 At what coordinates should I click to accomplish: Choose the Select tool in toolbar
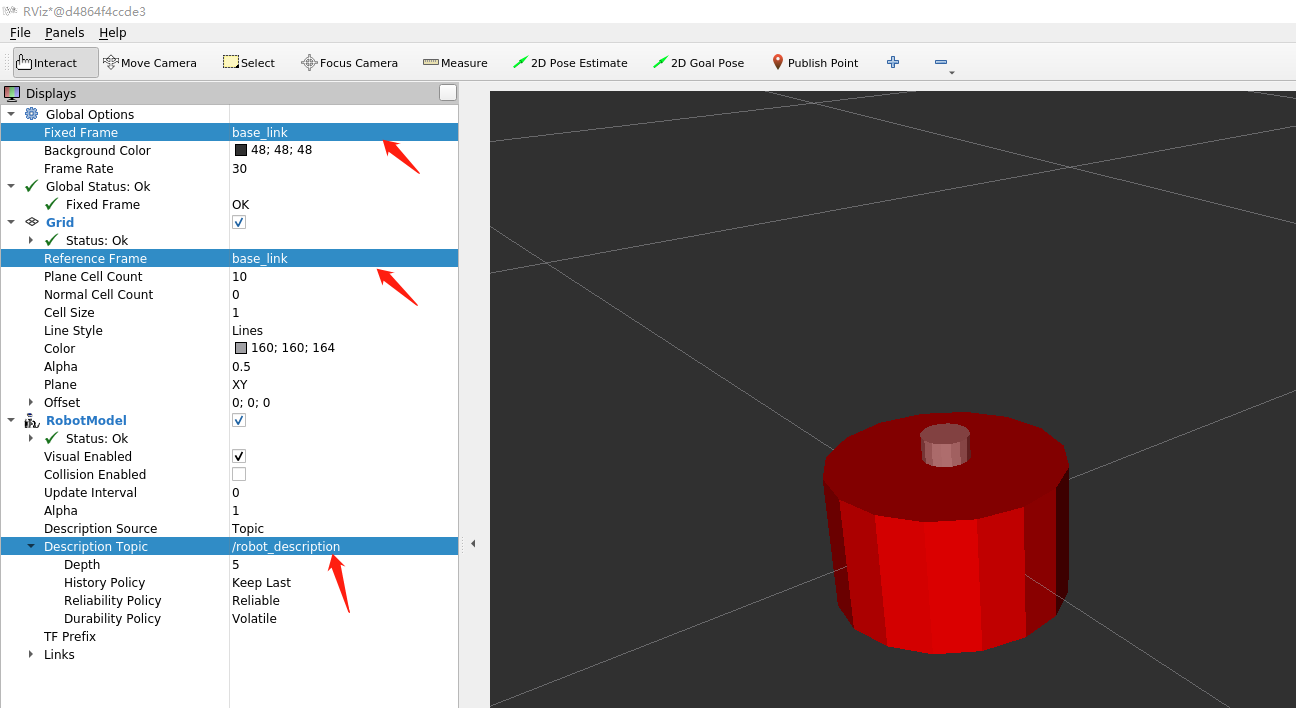pyautogui.click(x=248, y=63)
